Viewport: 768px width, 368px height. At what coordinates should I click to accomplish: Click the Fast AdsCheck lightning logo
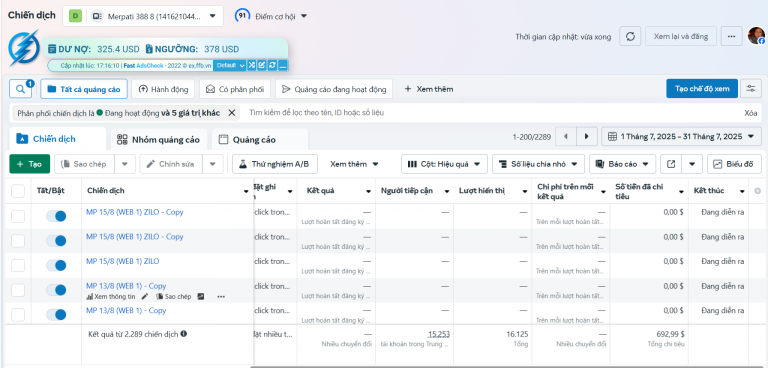[x=24, y=48]
